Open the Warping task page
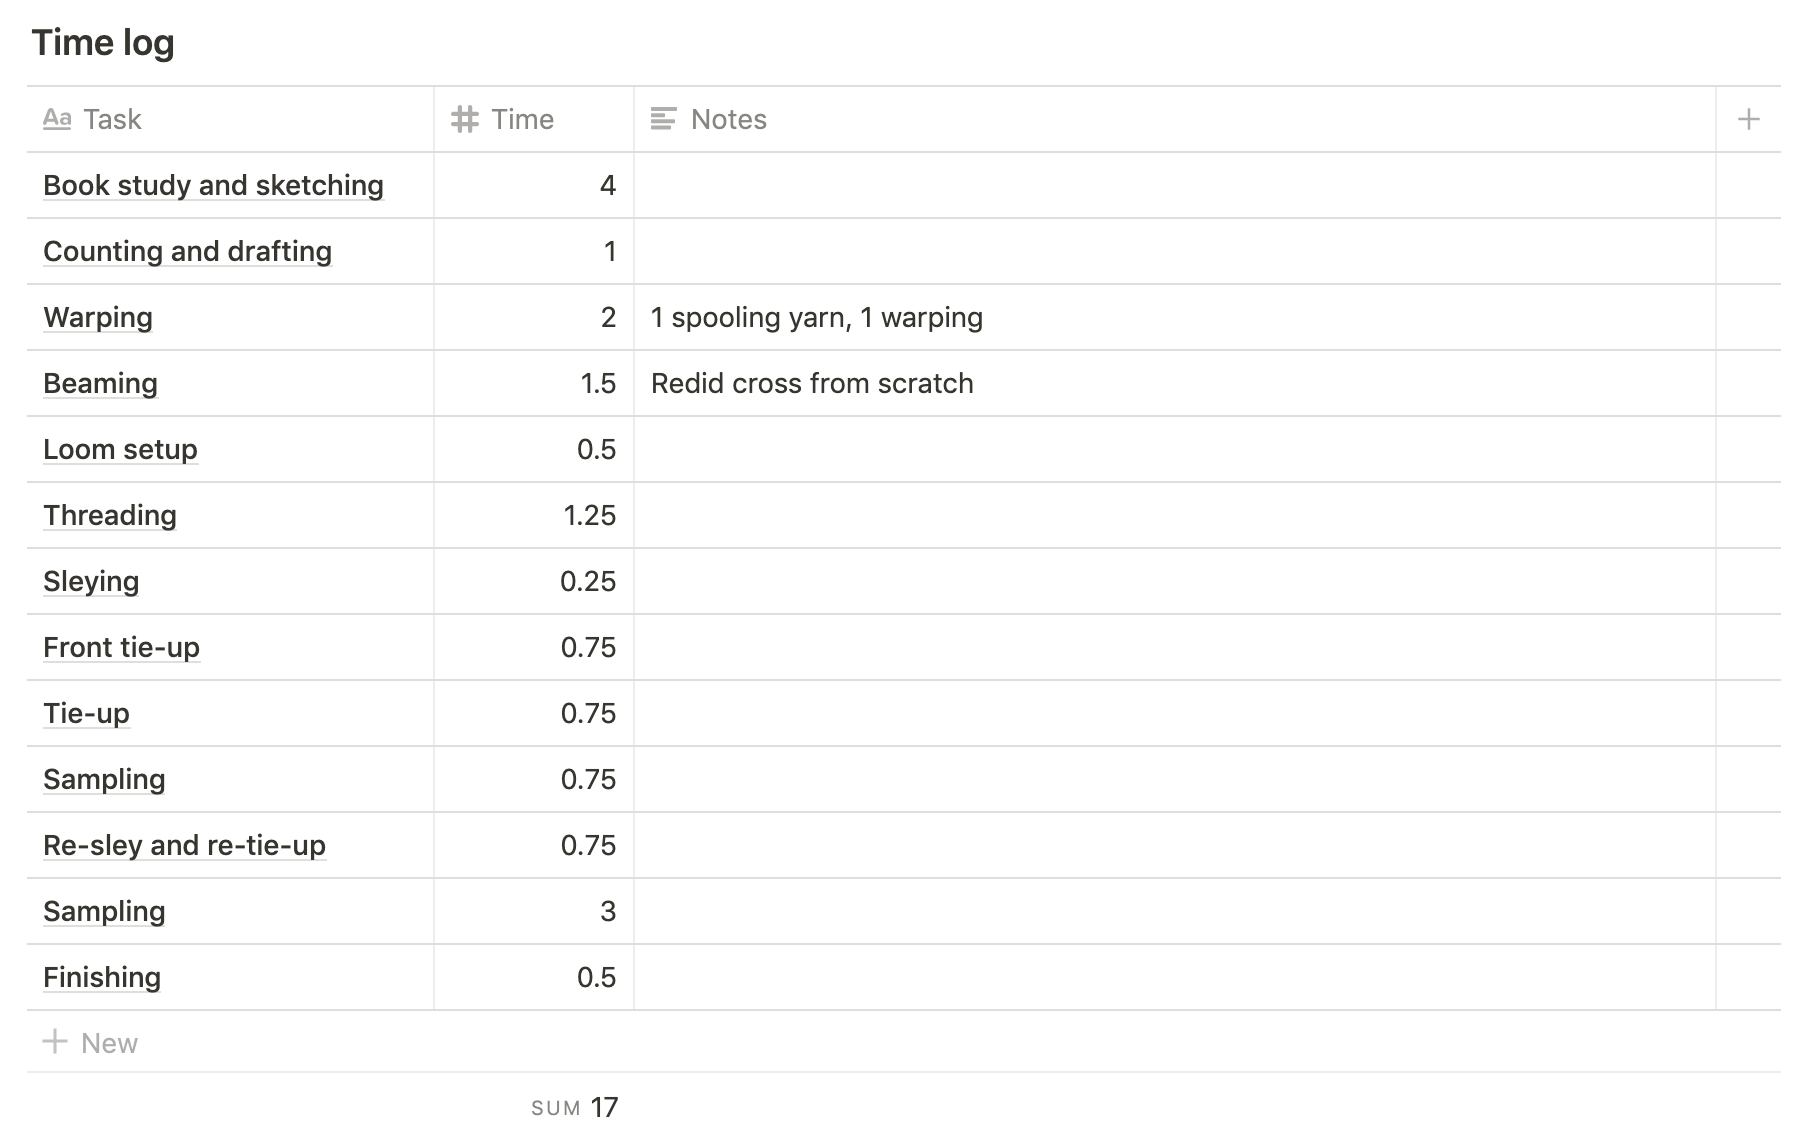The width and height of the screenshot is (1807, 1144). pos(98,317)
